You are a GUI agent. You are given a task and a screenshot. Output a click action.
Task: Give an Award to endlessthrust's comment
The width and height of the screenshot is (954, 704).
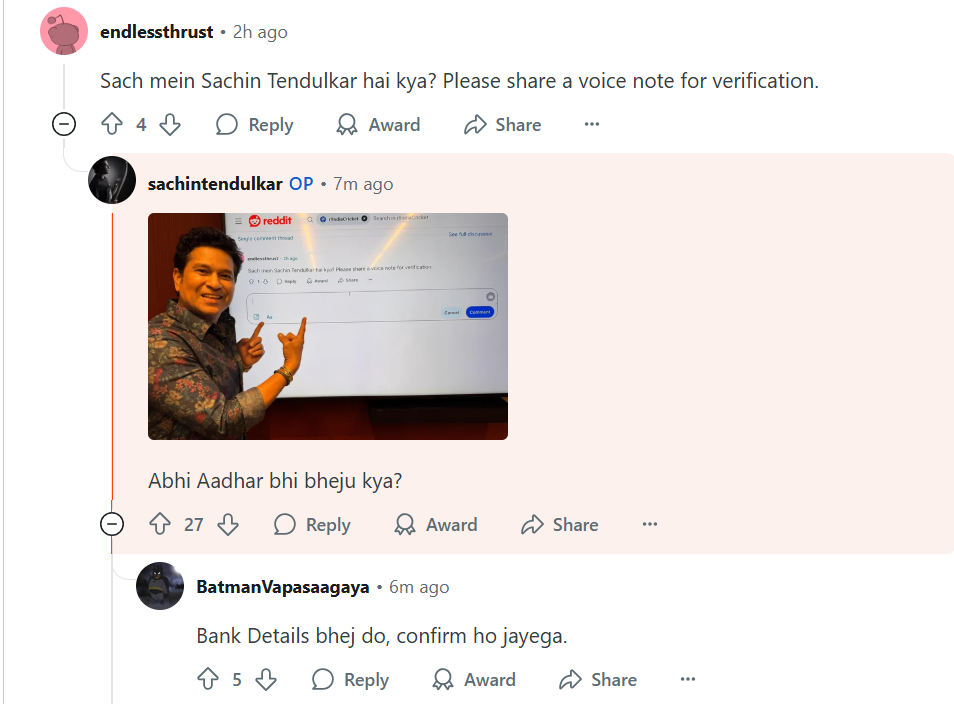pos(378,125)
